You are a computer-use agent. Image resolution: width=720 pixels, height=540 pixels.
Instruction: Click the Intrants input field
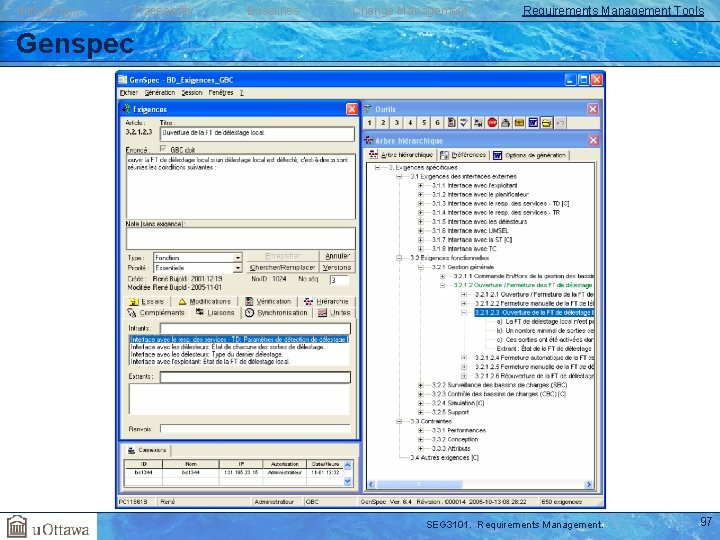[x=255, y=328]
